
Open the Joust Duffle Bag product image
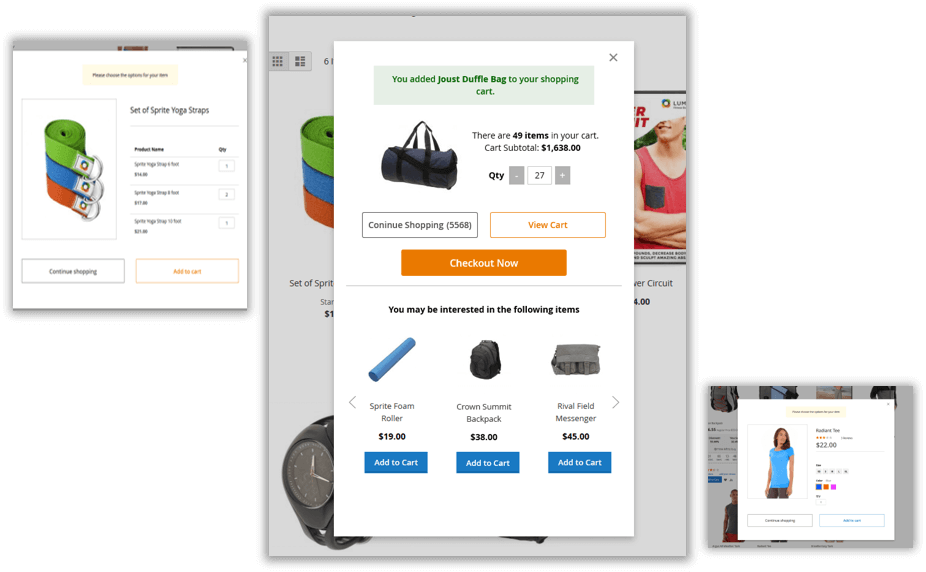(x=419, y=156)
